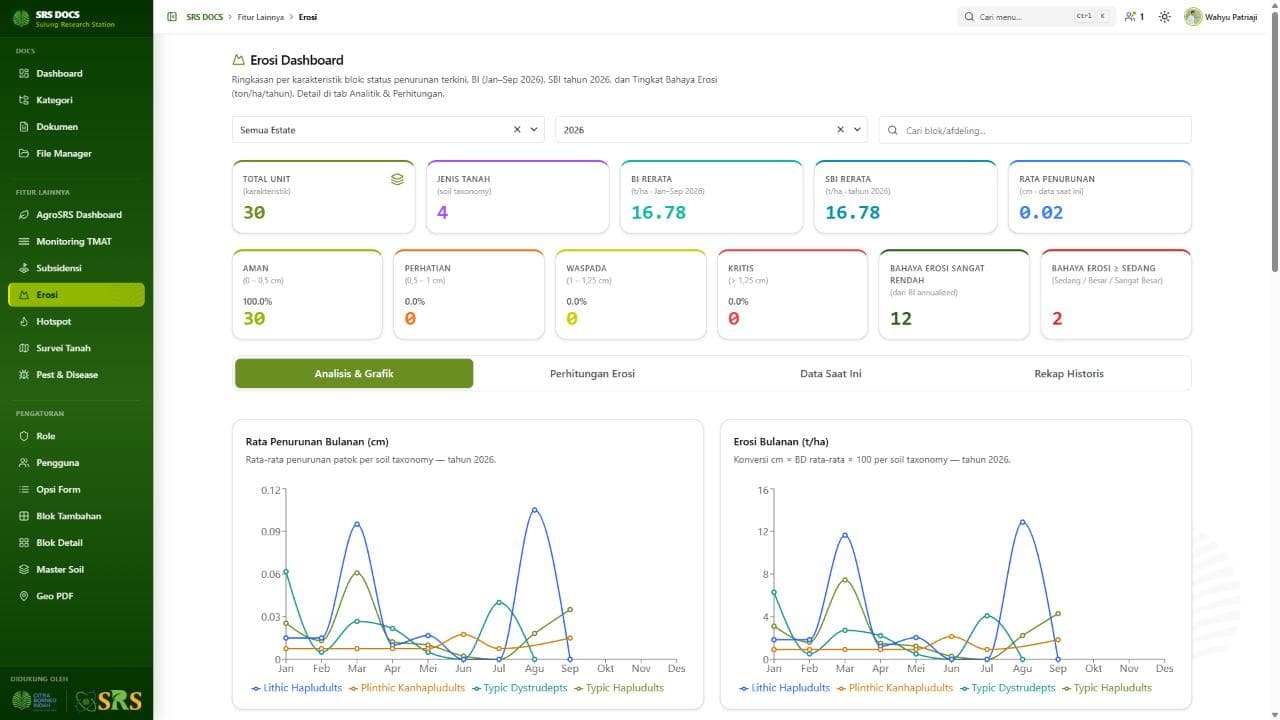1280x720 pixels.
Task: Collapse the sidebar panel icon
Action: coord(172,17)
